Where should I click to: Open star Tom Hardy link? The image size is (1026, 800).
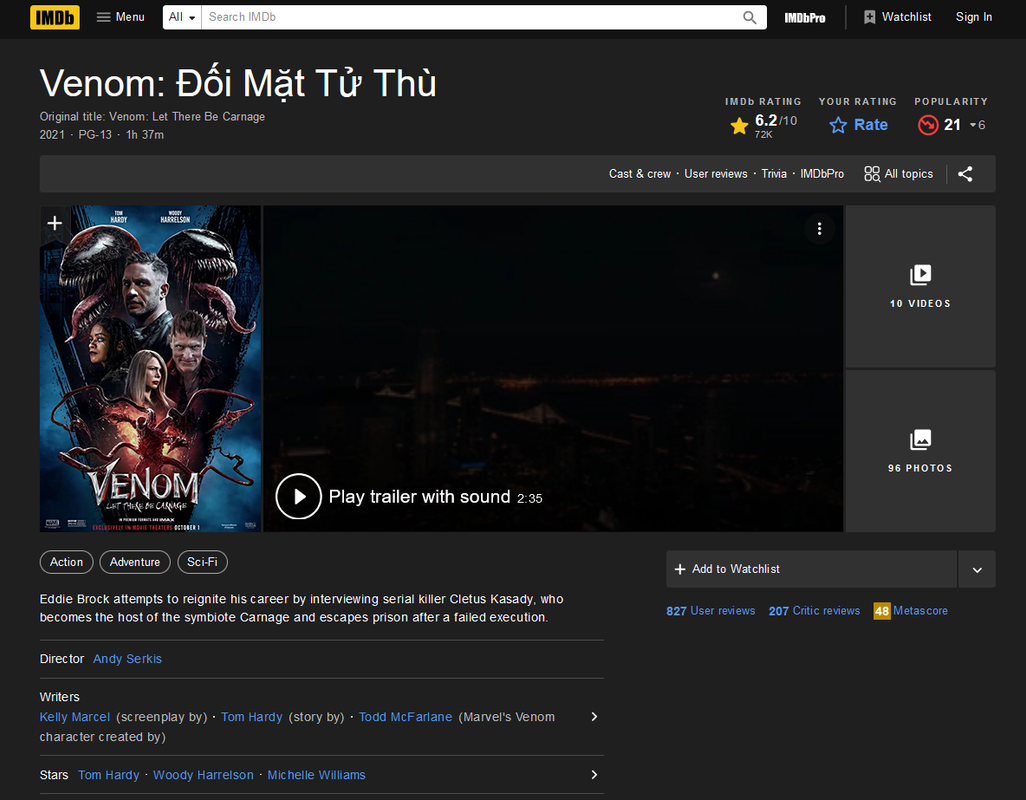coord(109,775)
